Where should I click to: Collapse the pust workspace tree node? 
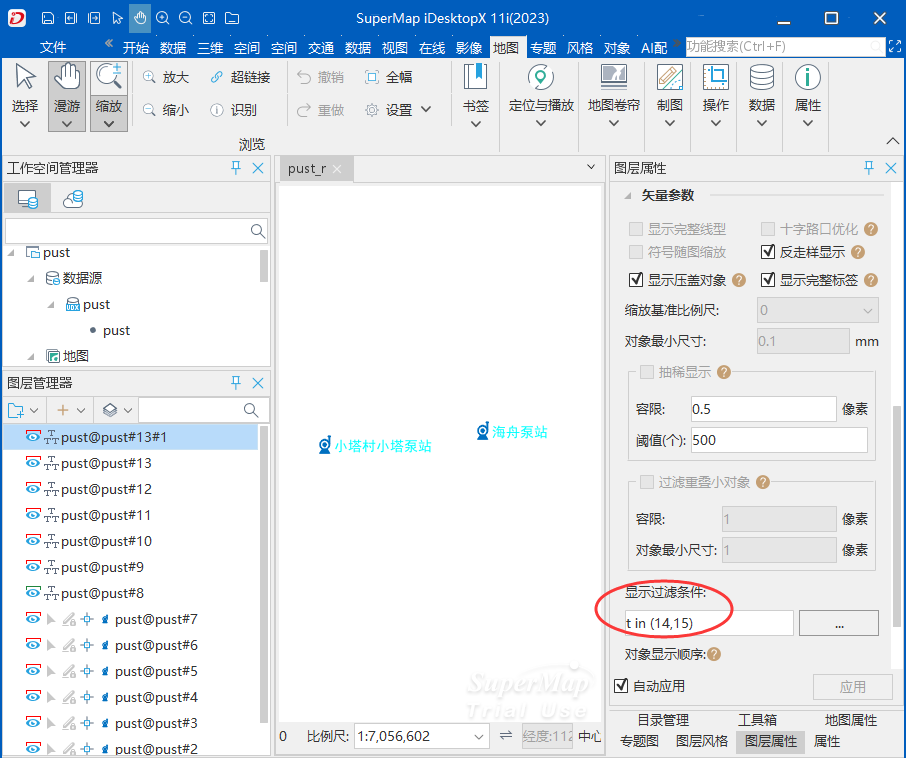pyautogui.click(x=11, y=252)
